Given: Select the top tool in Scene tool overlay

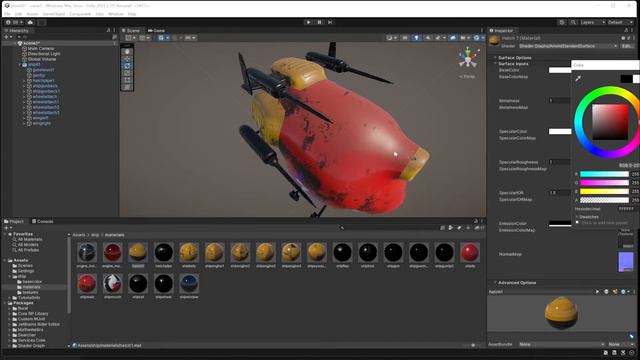Looking at the screenshot, I should point(127,51).
